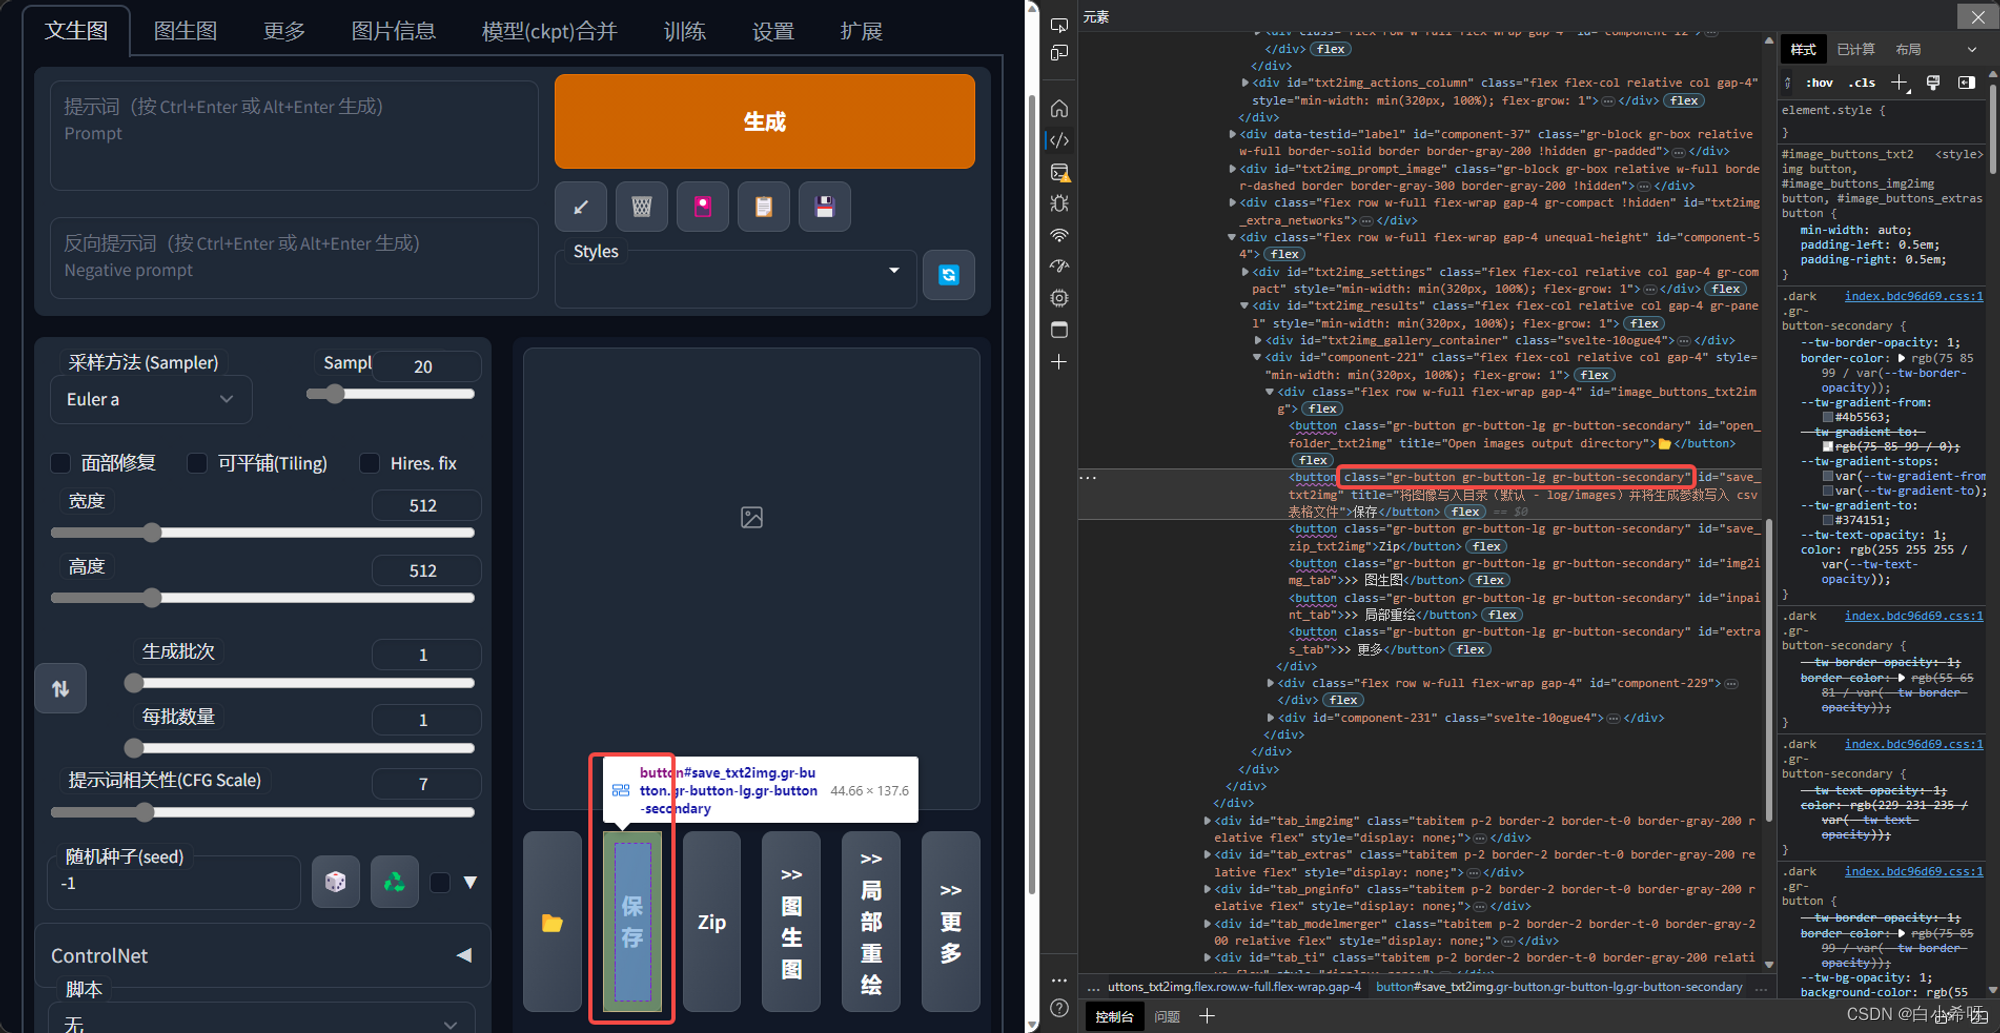Image resolution: width=2000 pixels, height=1033 pixels.
Task: Enable the Hires. fix checkbox
Action: point(370,463)
